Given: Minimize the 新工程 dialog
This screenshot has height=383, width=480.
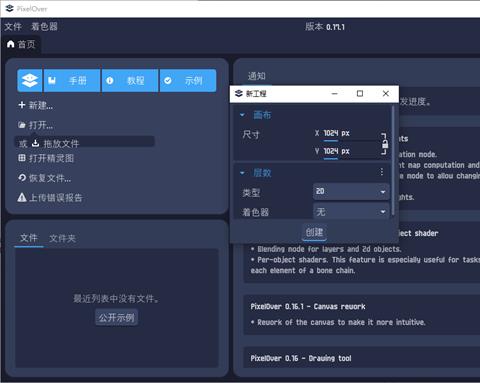Looking at the screenshot, I should point(335,94).
